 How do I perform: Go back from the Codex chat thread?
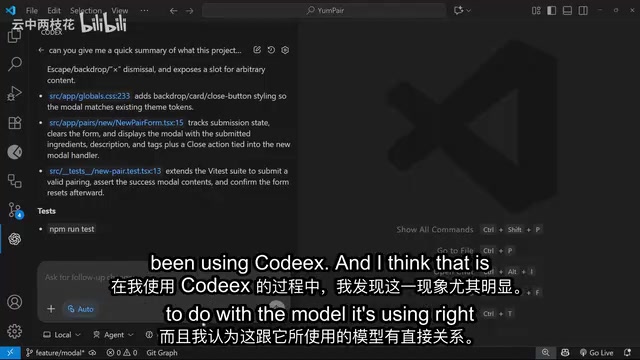click(41, 50)
